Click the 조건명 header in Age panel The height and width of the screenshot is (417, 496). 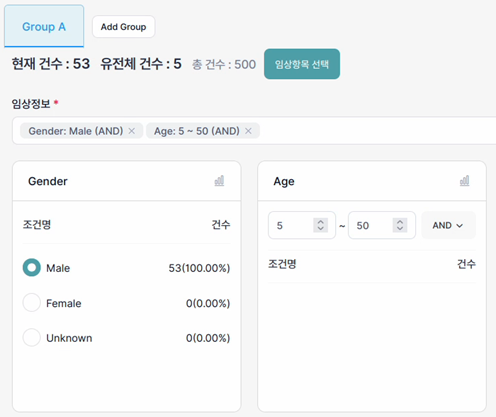(x=282, y=264)
